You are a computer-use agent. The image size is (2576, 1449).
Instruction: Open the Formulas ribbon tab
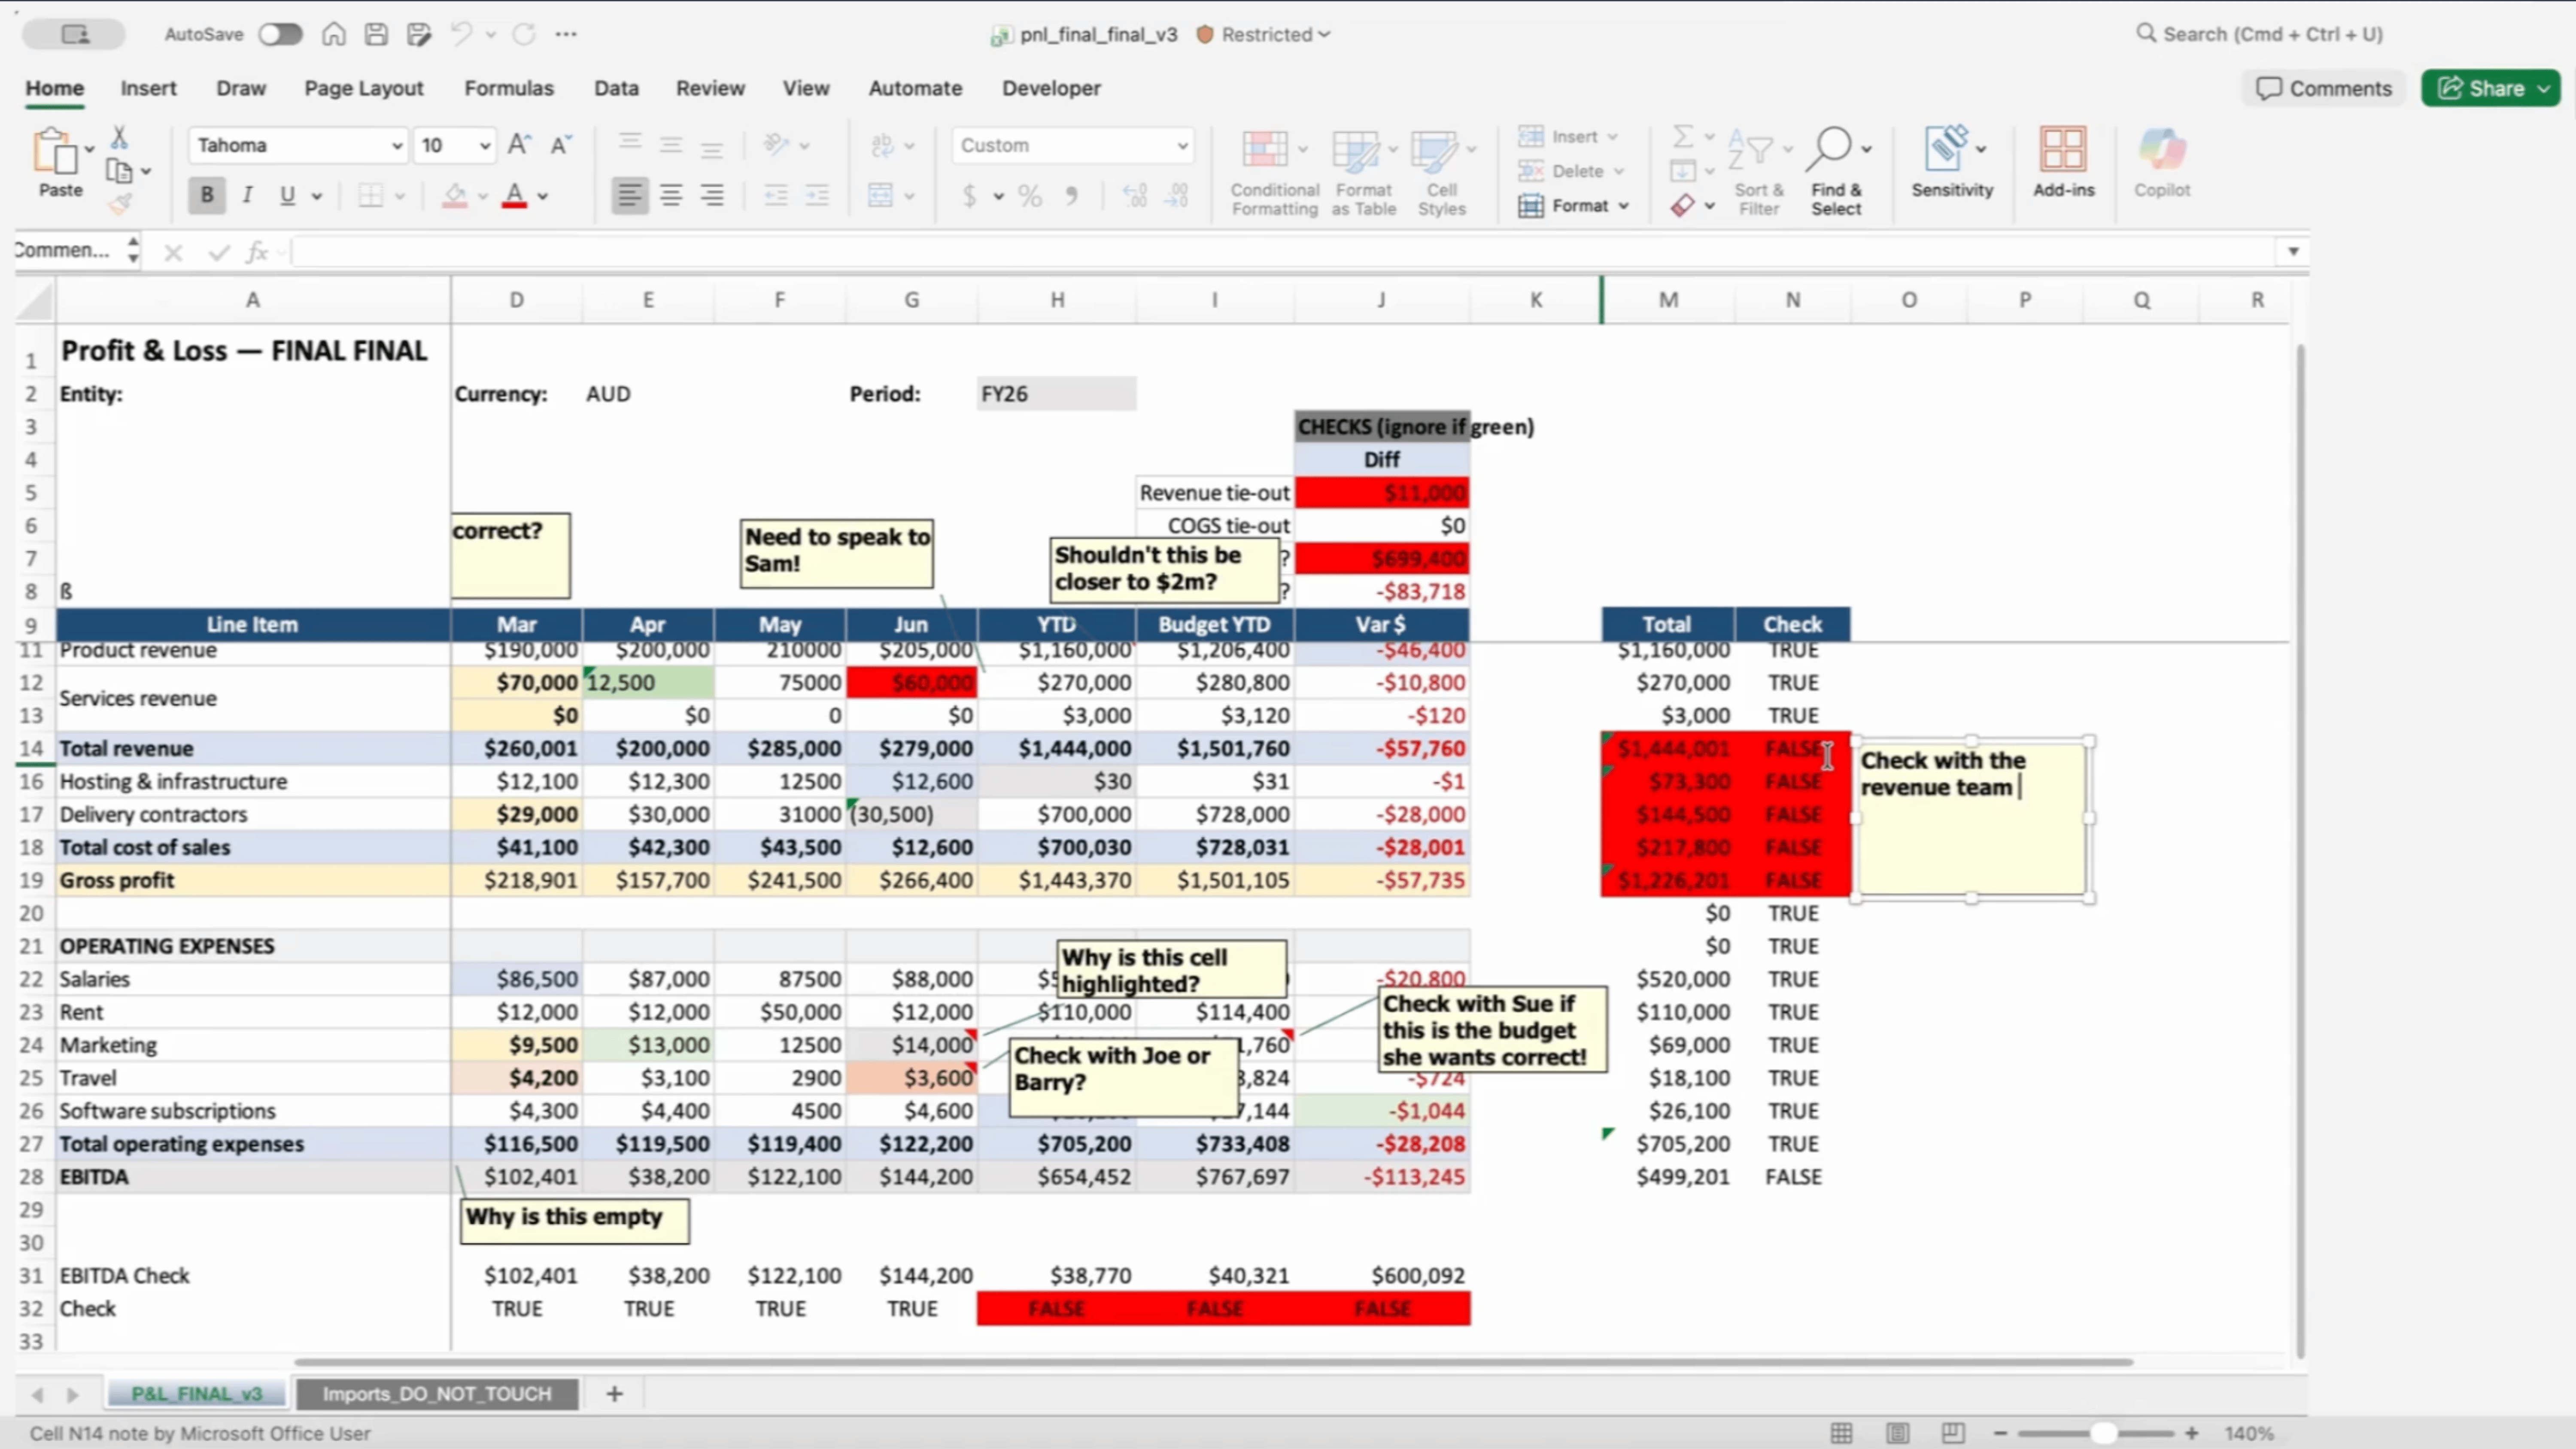508,88
